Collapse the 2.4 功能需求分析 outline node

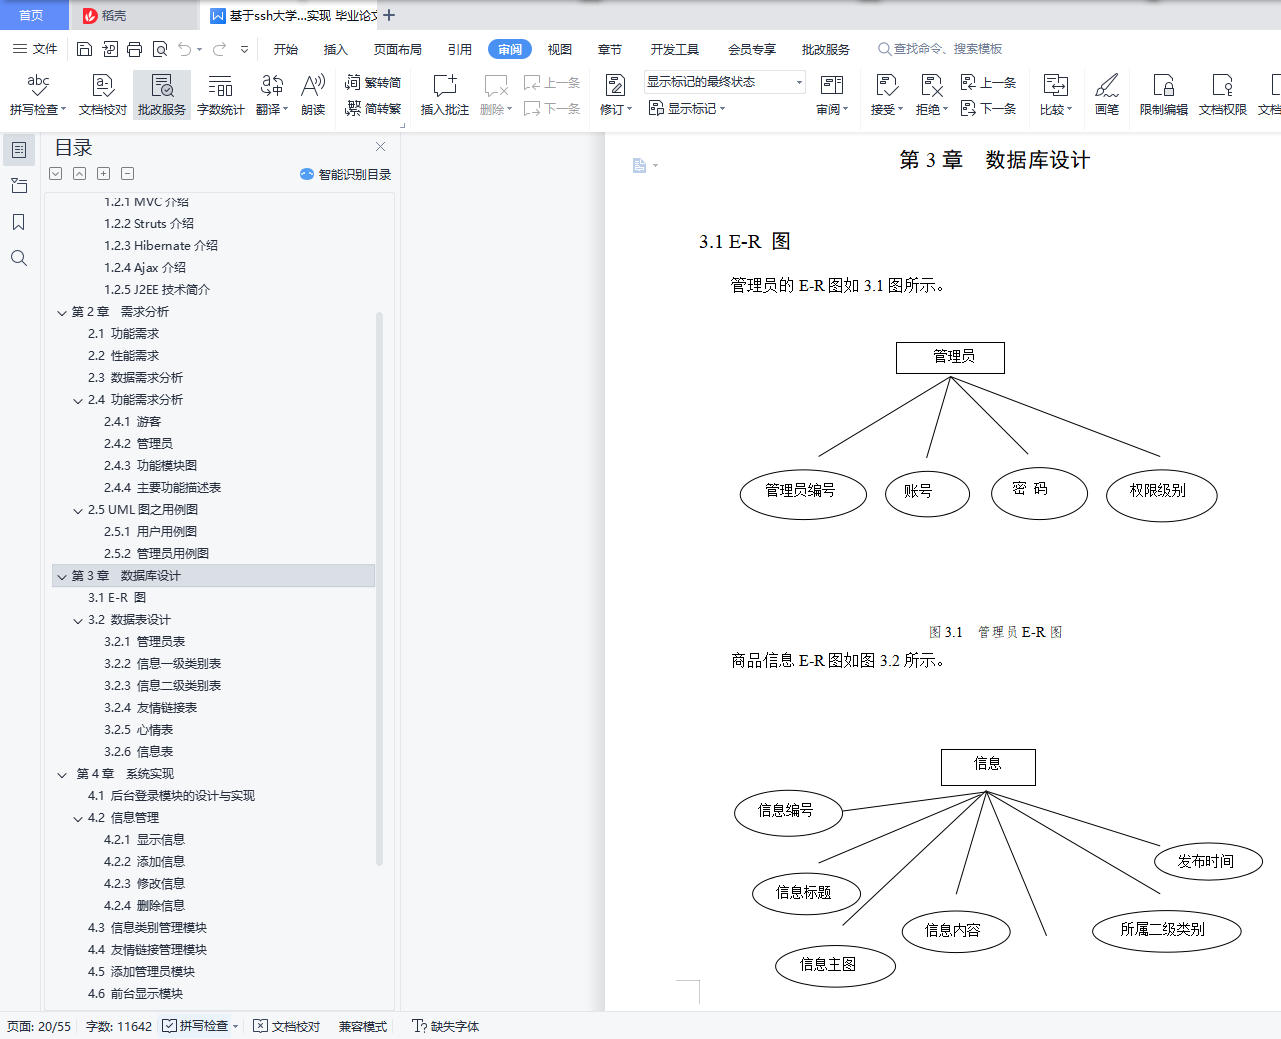pyautogui.click(x=78, y=400)
